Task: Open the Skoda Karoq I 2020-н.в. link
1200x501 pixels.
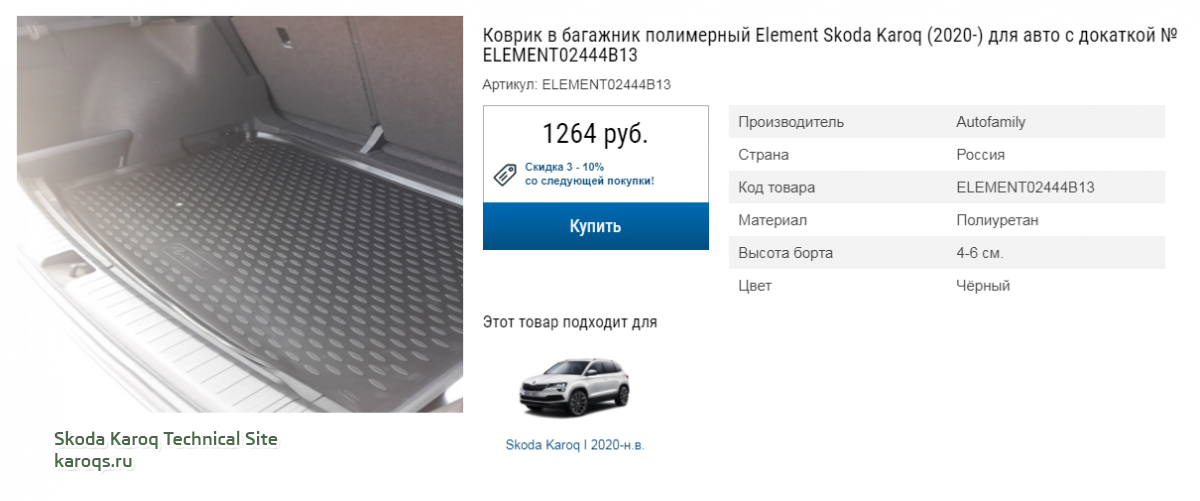Action: pyautogui.click(x=575, y=445)
